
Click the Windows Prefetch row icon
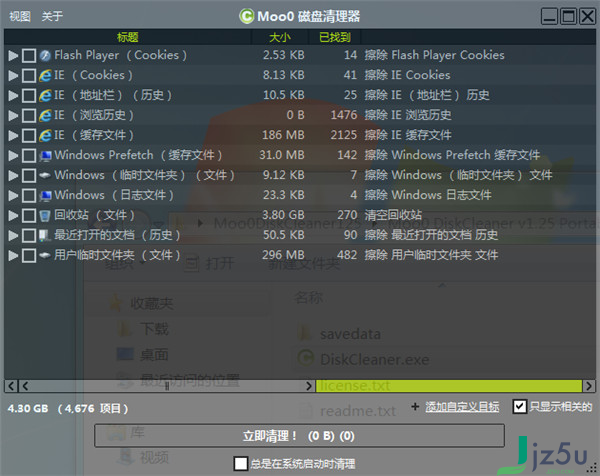46,155
